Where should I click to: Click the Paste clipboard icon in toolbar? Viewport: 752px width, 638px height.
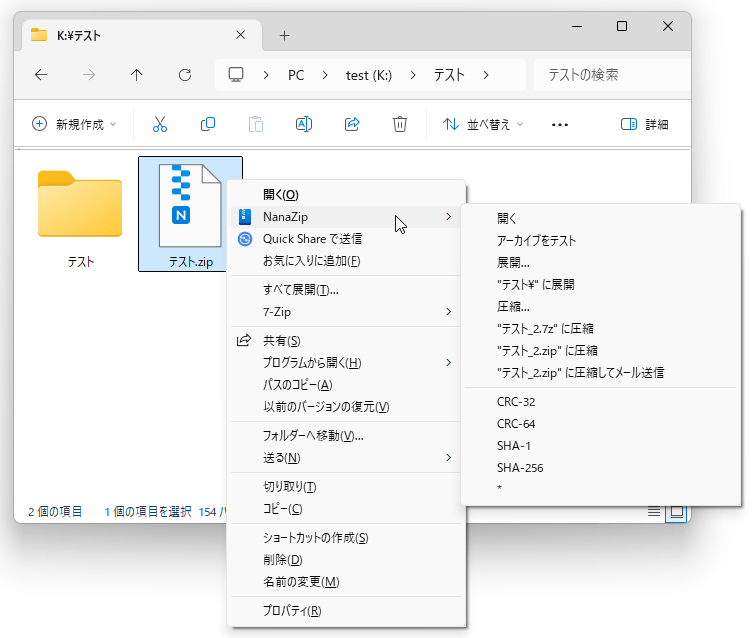256,124
